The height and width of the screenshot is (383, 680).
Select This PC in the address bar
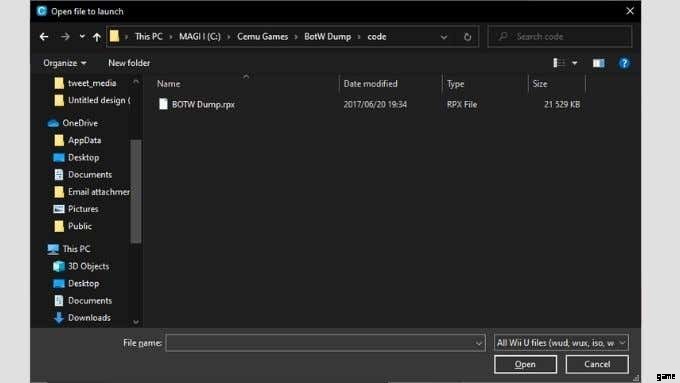pos(149,36)
